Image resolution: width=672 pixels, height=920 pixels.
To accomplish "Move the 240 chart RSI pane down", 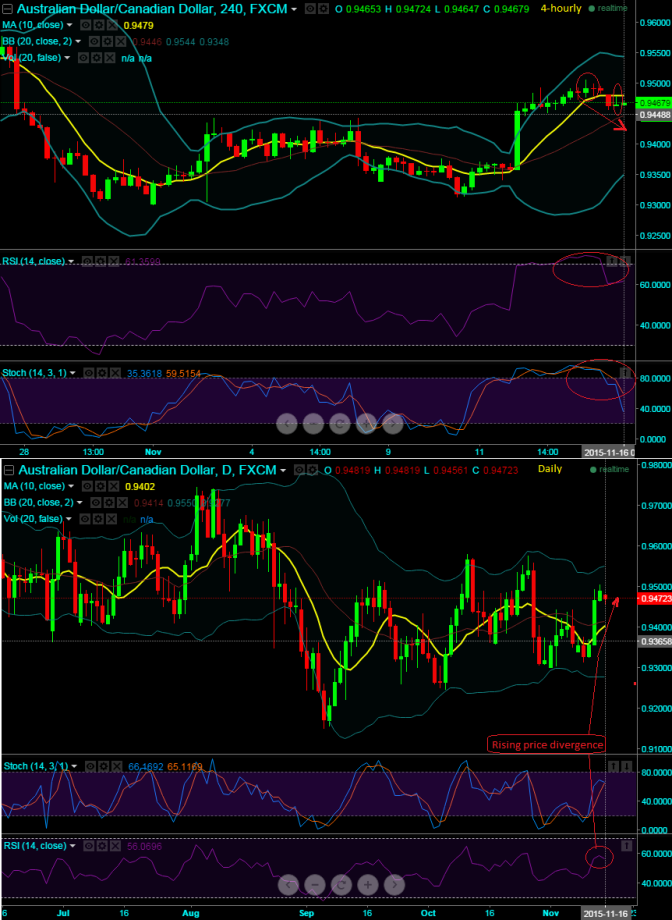I will (625, 261).
